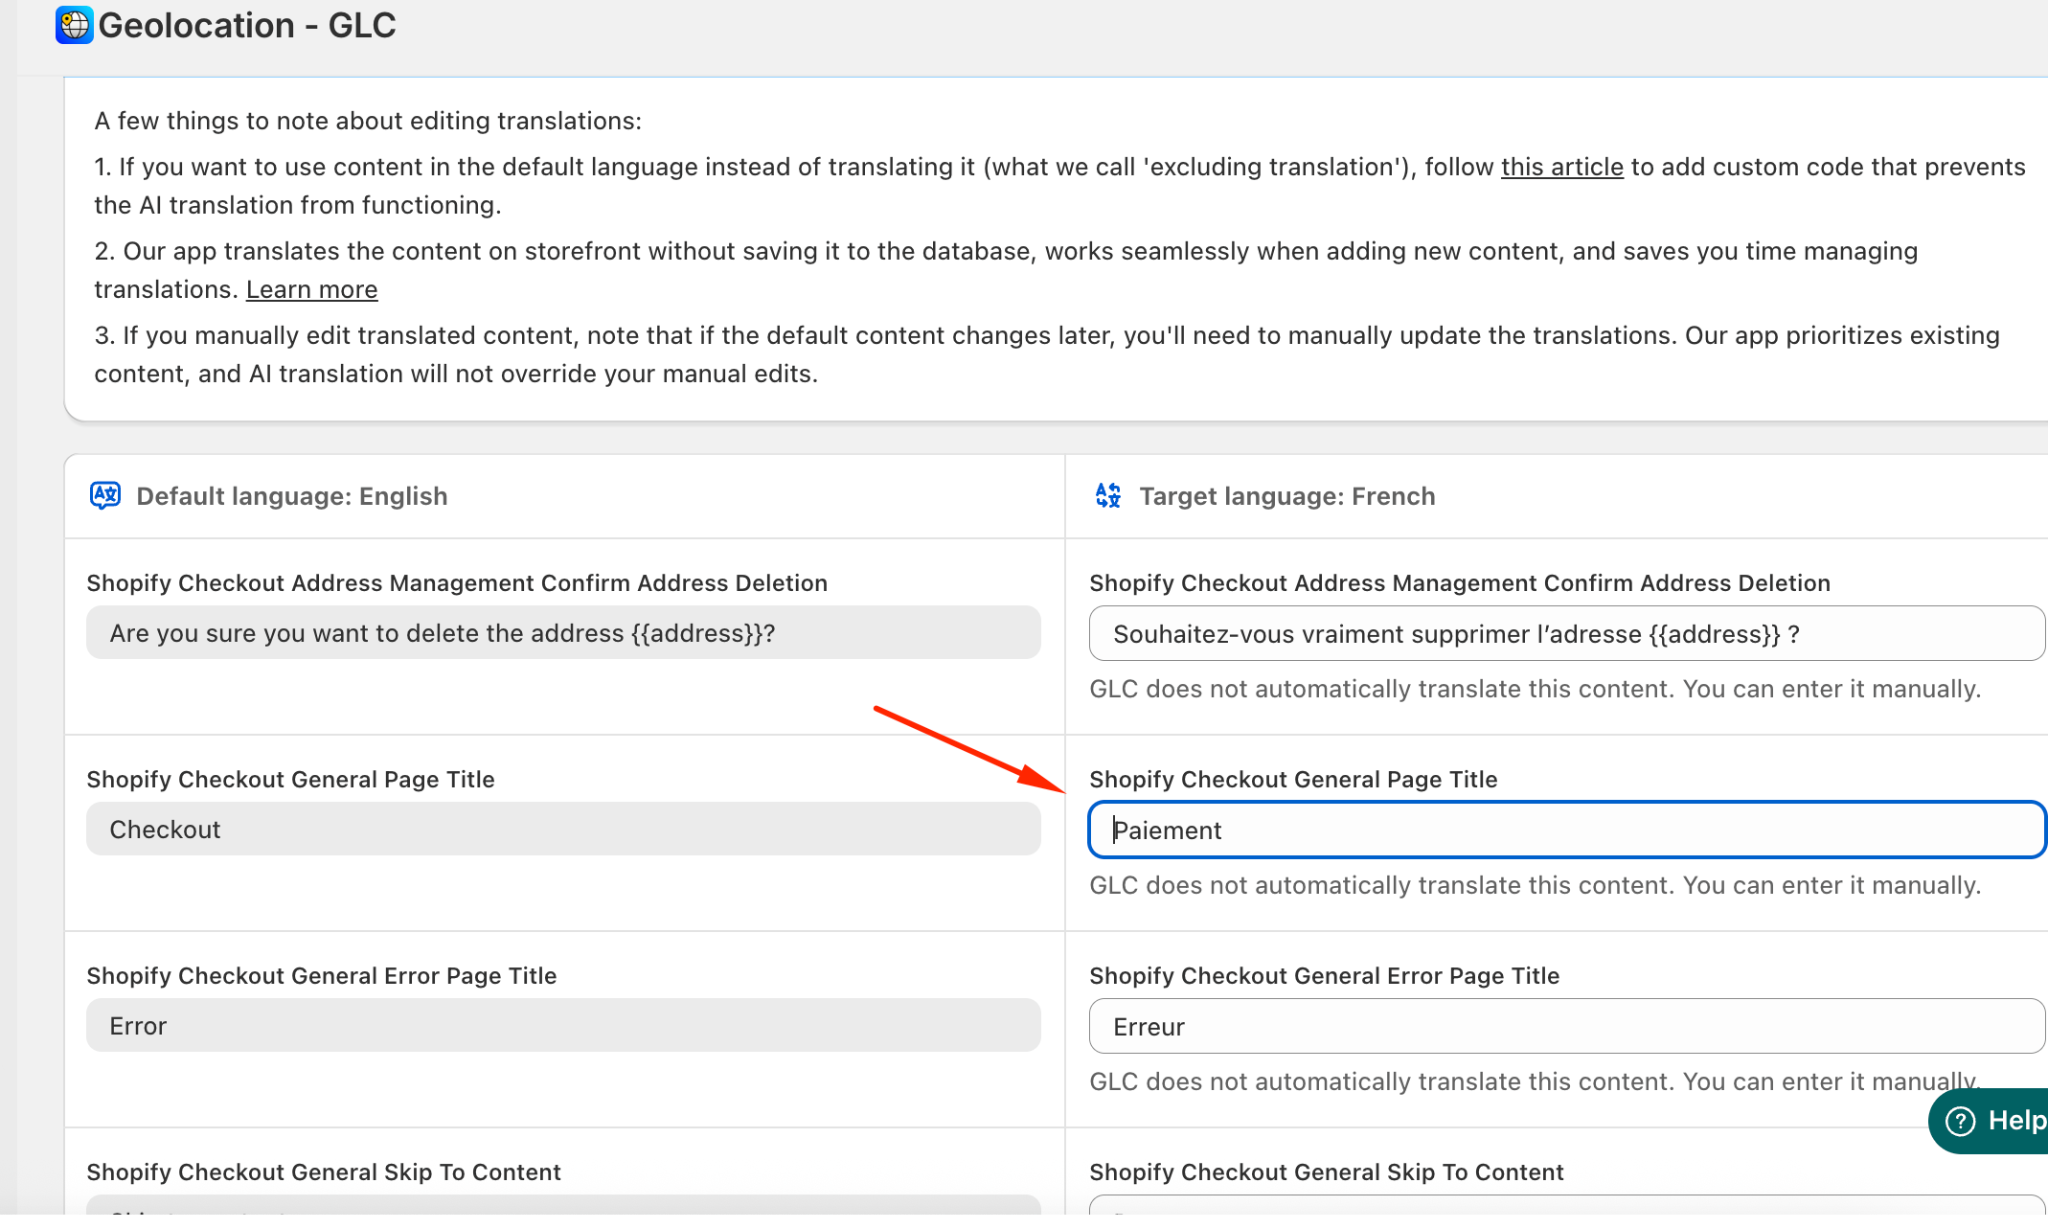Select the 'Erreur' translation input
Viewport: 2048px width, 1215px height.
coord(1565,1026)
